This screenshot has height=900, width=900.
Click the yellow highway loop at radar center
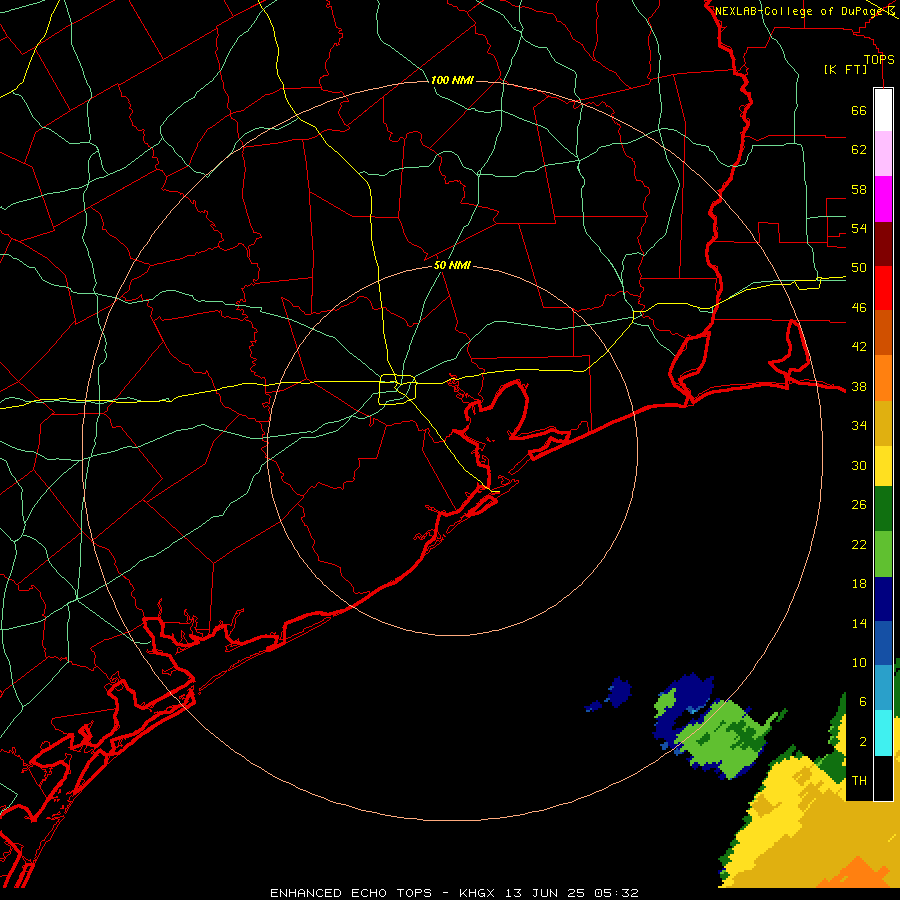coord(398,389)
